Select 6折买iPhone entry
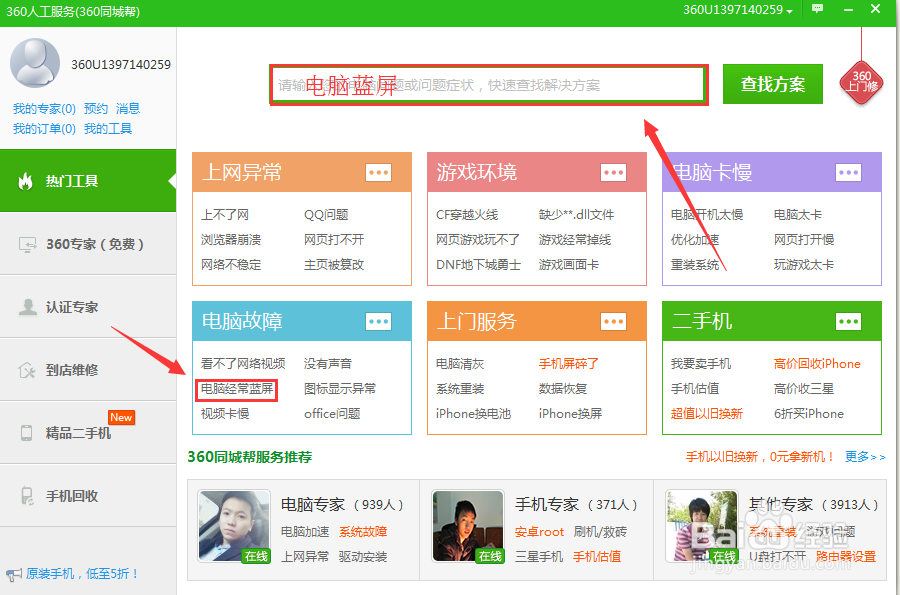Viewport: 900px width, 595px height. (x=809, y=414)
